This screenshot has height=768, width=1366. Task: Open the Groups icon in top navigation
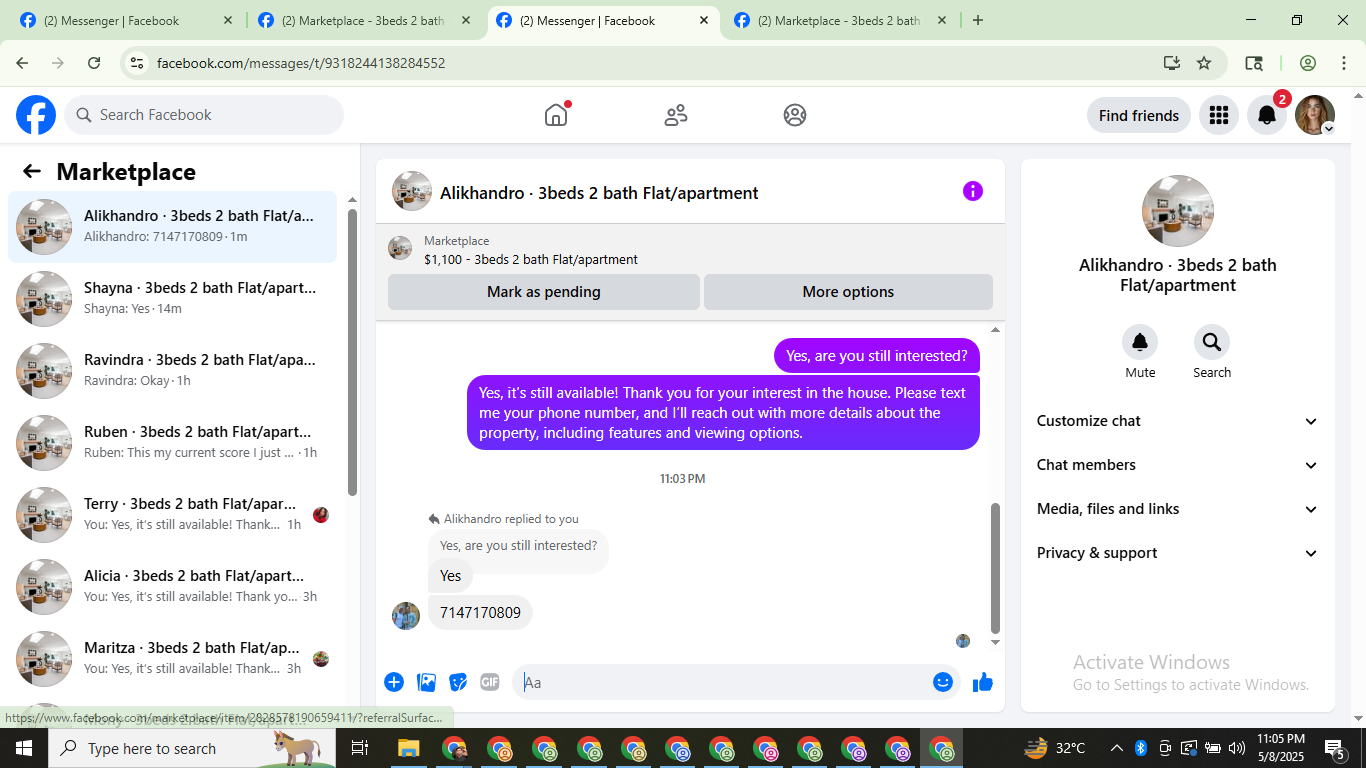(x=795, y=115)
